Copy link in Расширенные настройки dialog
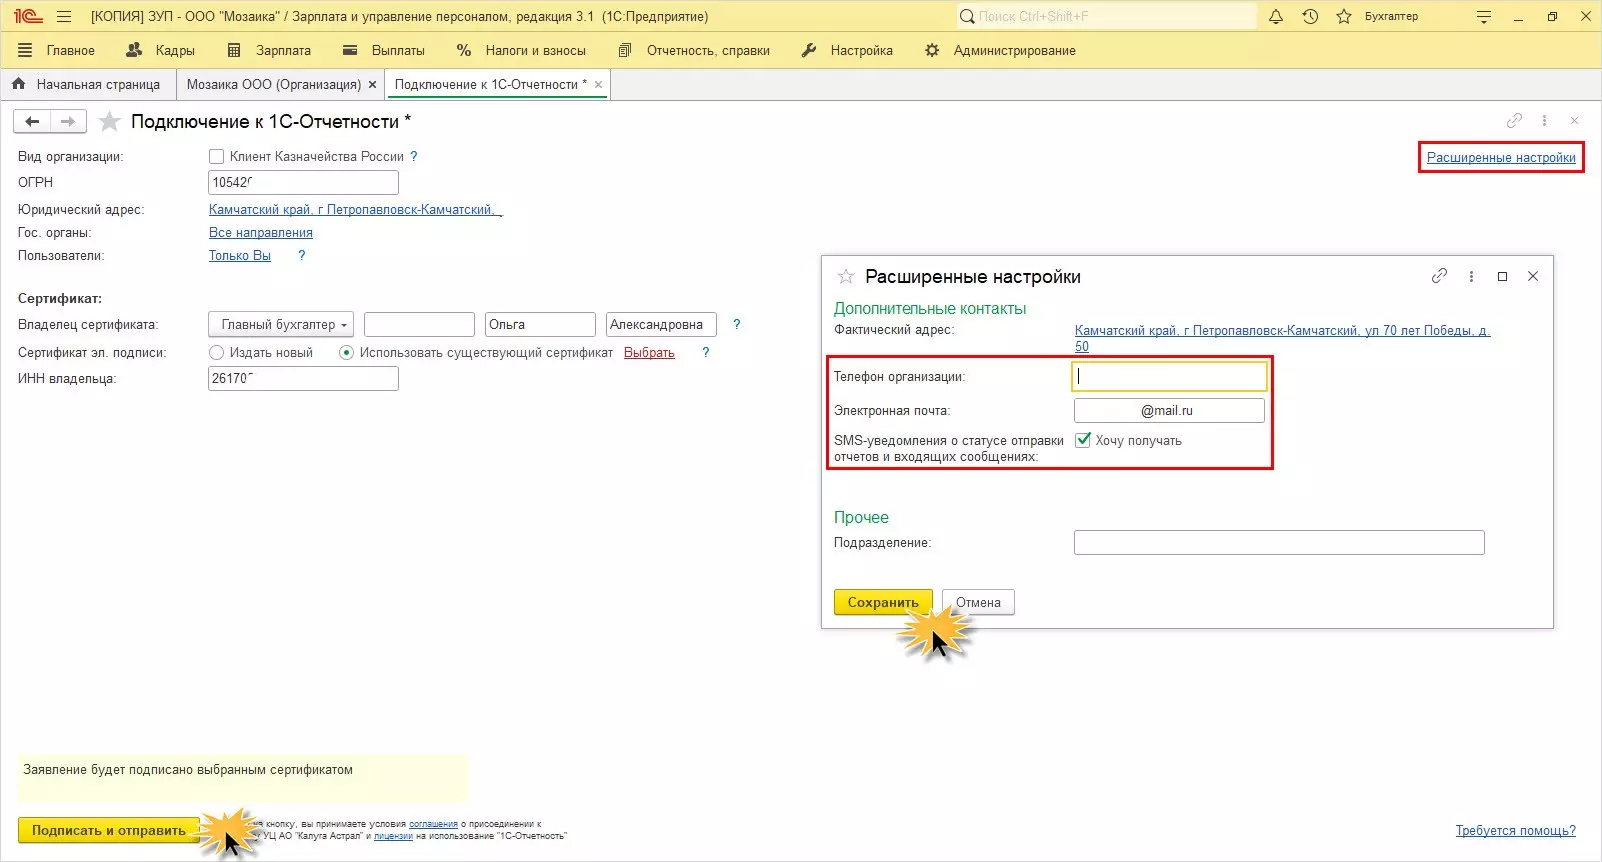 (1439, 276)
